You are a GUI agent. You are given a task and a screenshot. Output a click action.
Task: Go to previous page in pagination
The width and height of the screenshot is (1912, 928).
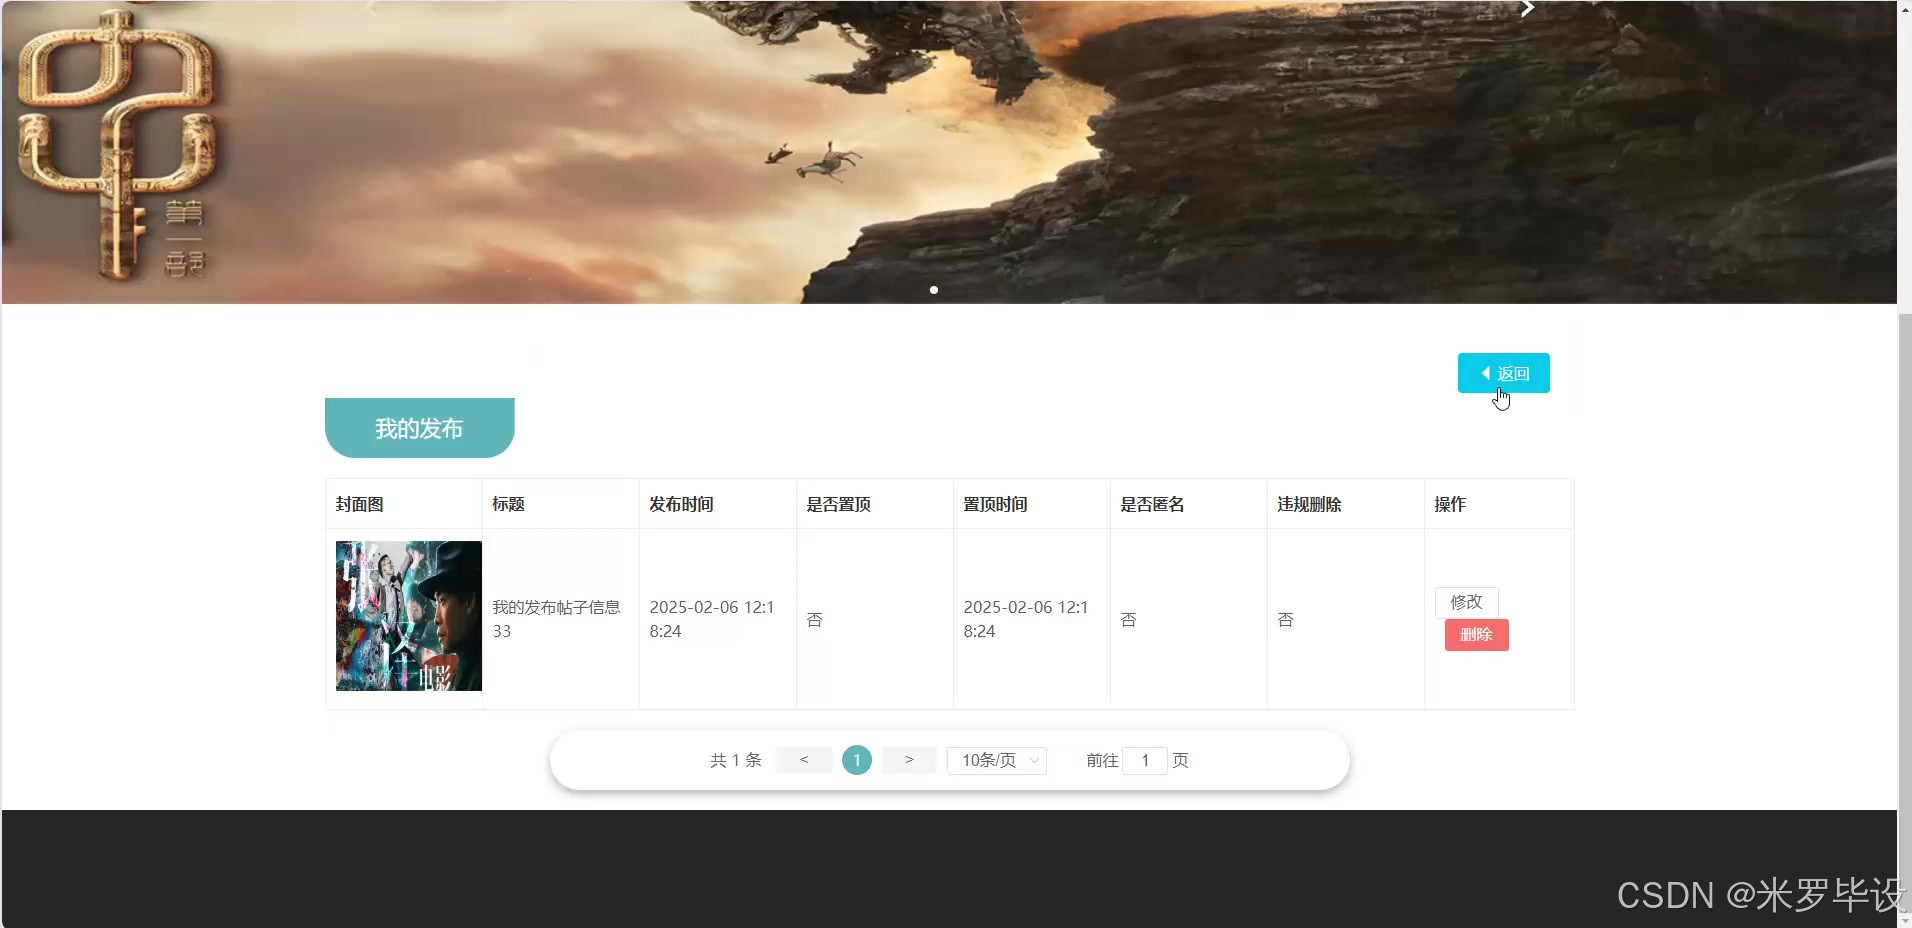804,760
